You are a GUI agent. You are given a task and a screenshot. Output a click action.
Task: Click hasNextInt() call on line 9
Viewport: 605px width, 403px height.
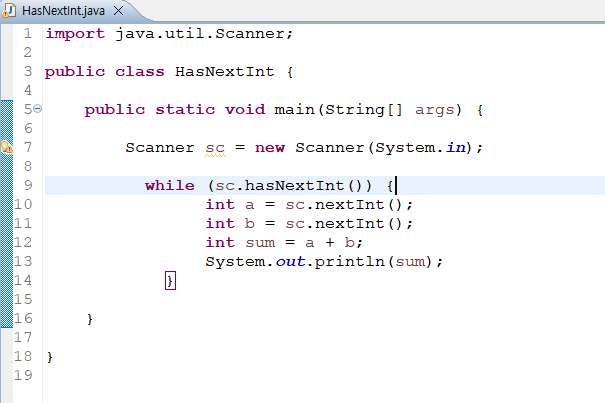(308, 186)
